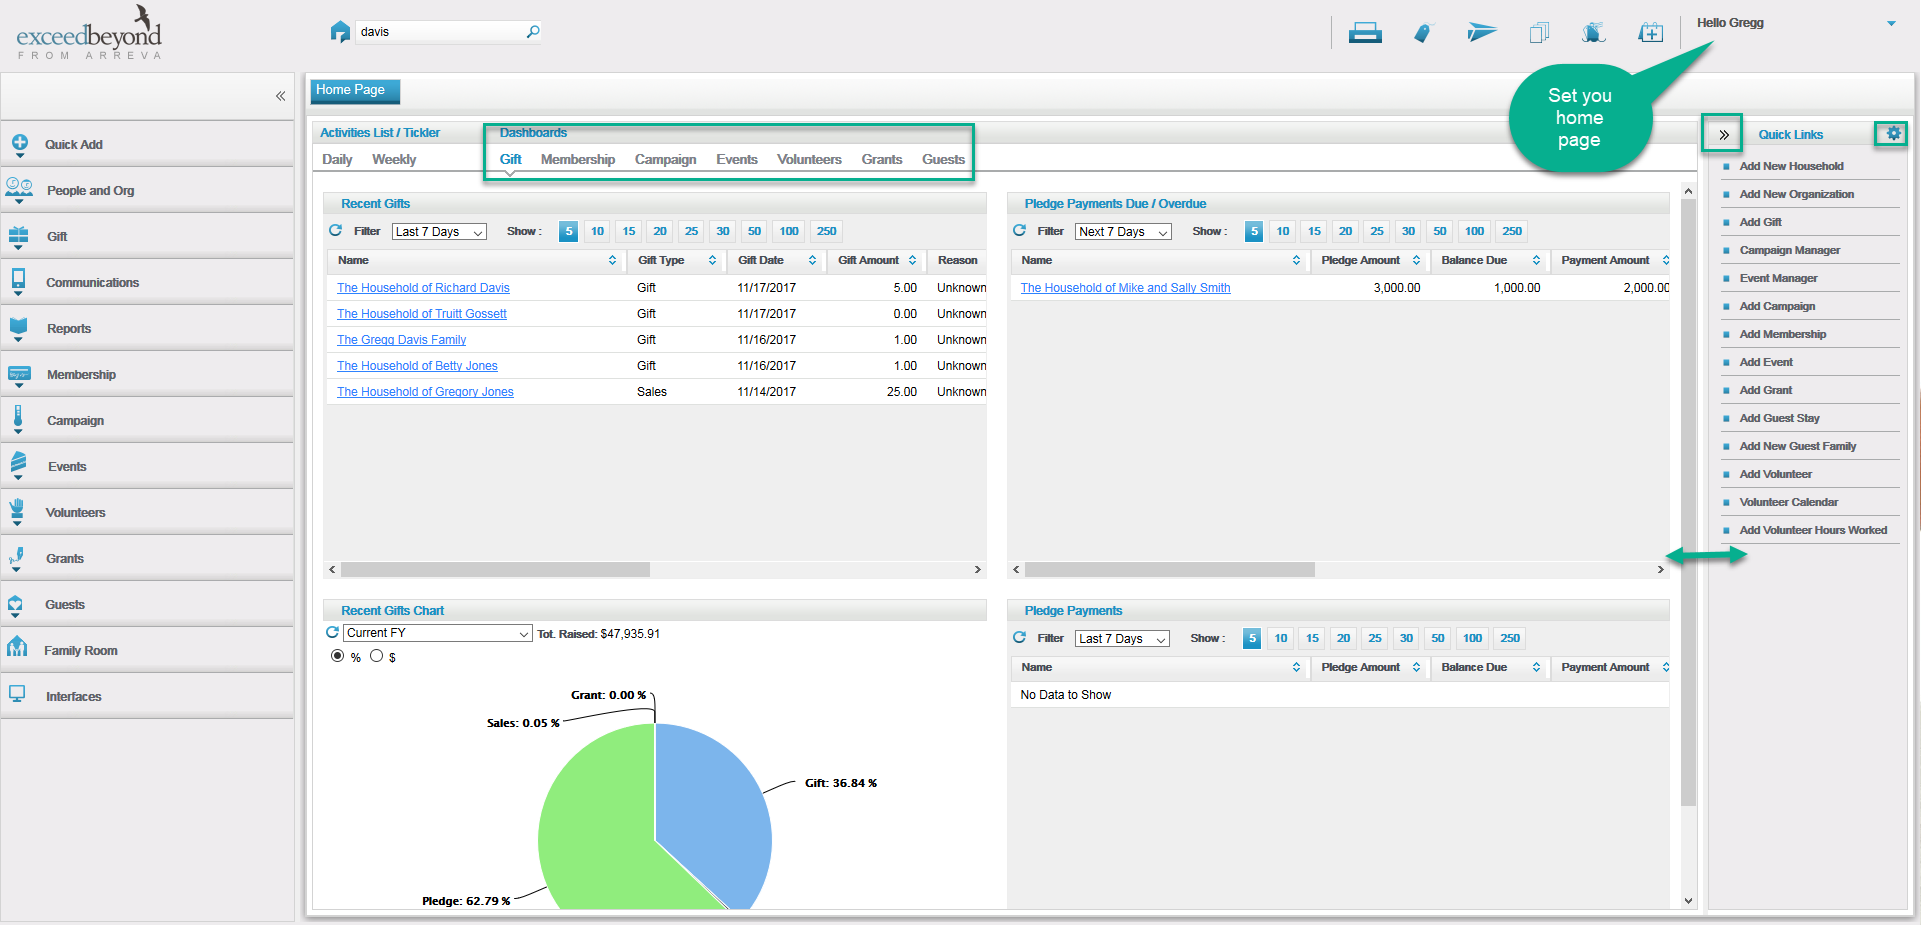Open the printer icon in the top toolbar
Screen dimensions: 1921x925
tap(1365, 33)
